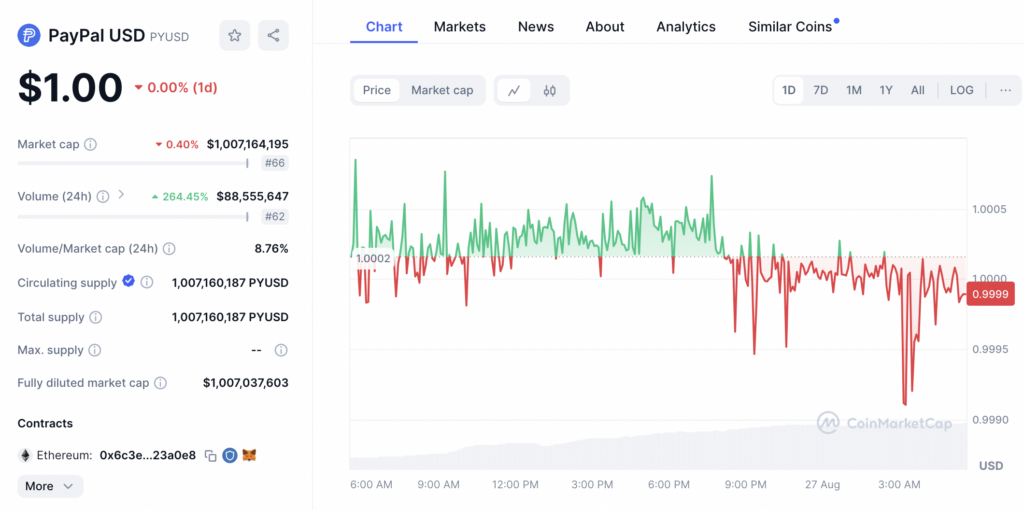Click the 1.0002 opening price label
This screenshot has height=510, width=1024.
373,259
